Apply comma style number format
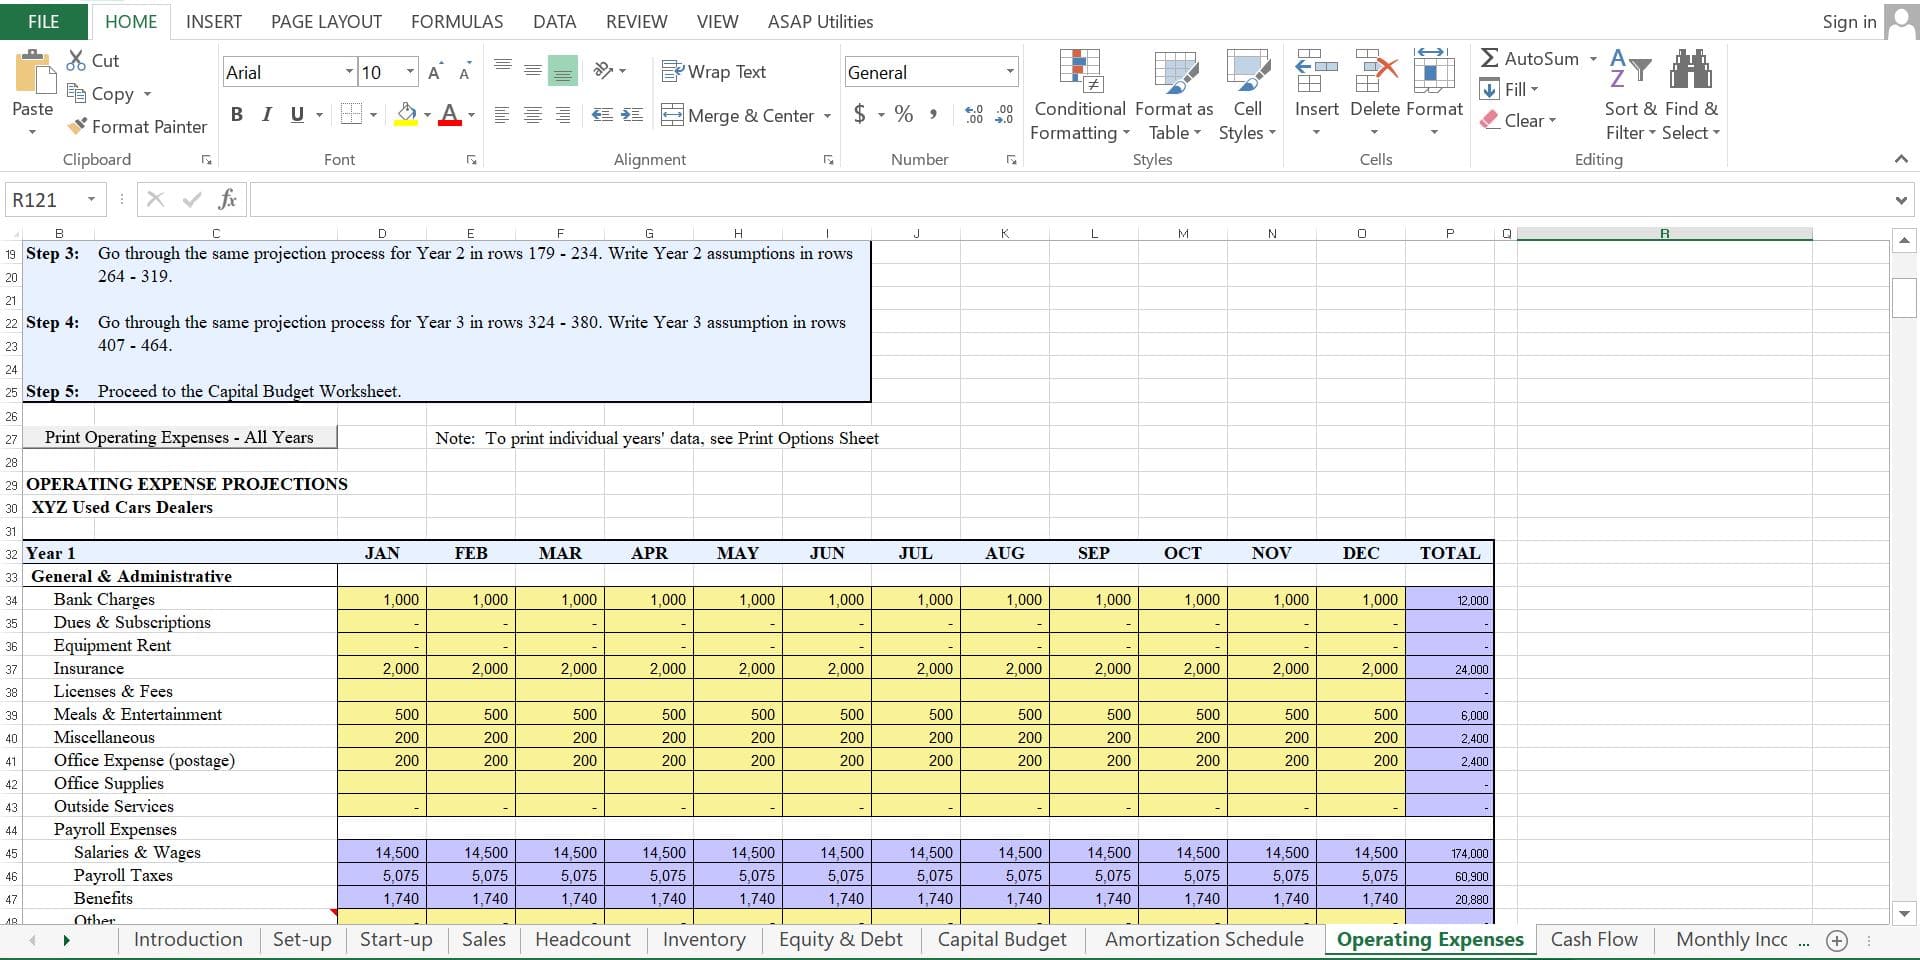The image size is (1920, 960). (x=933, y=114)
